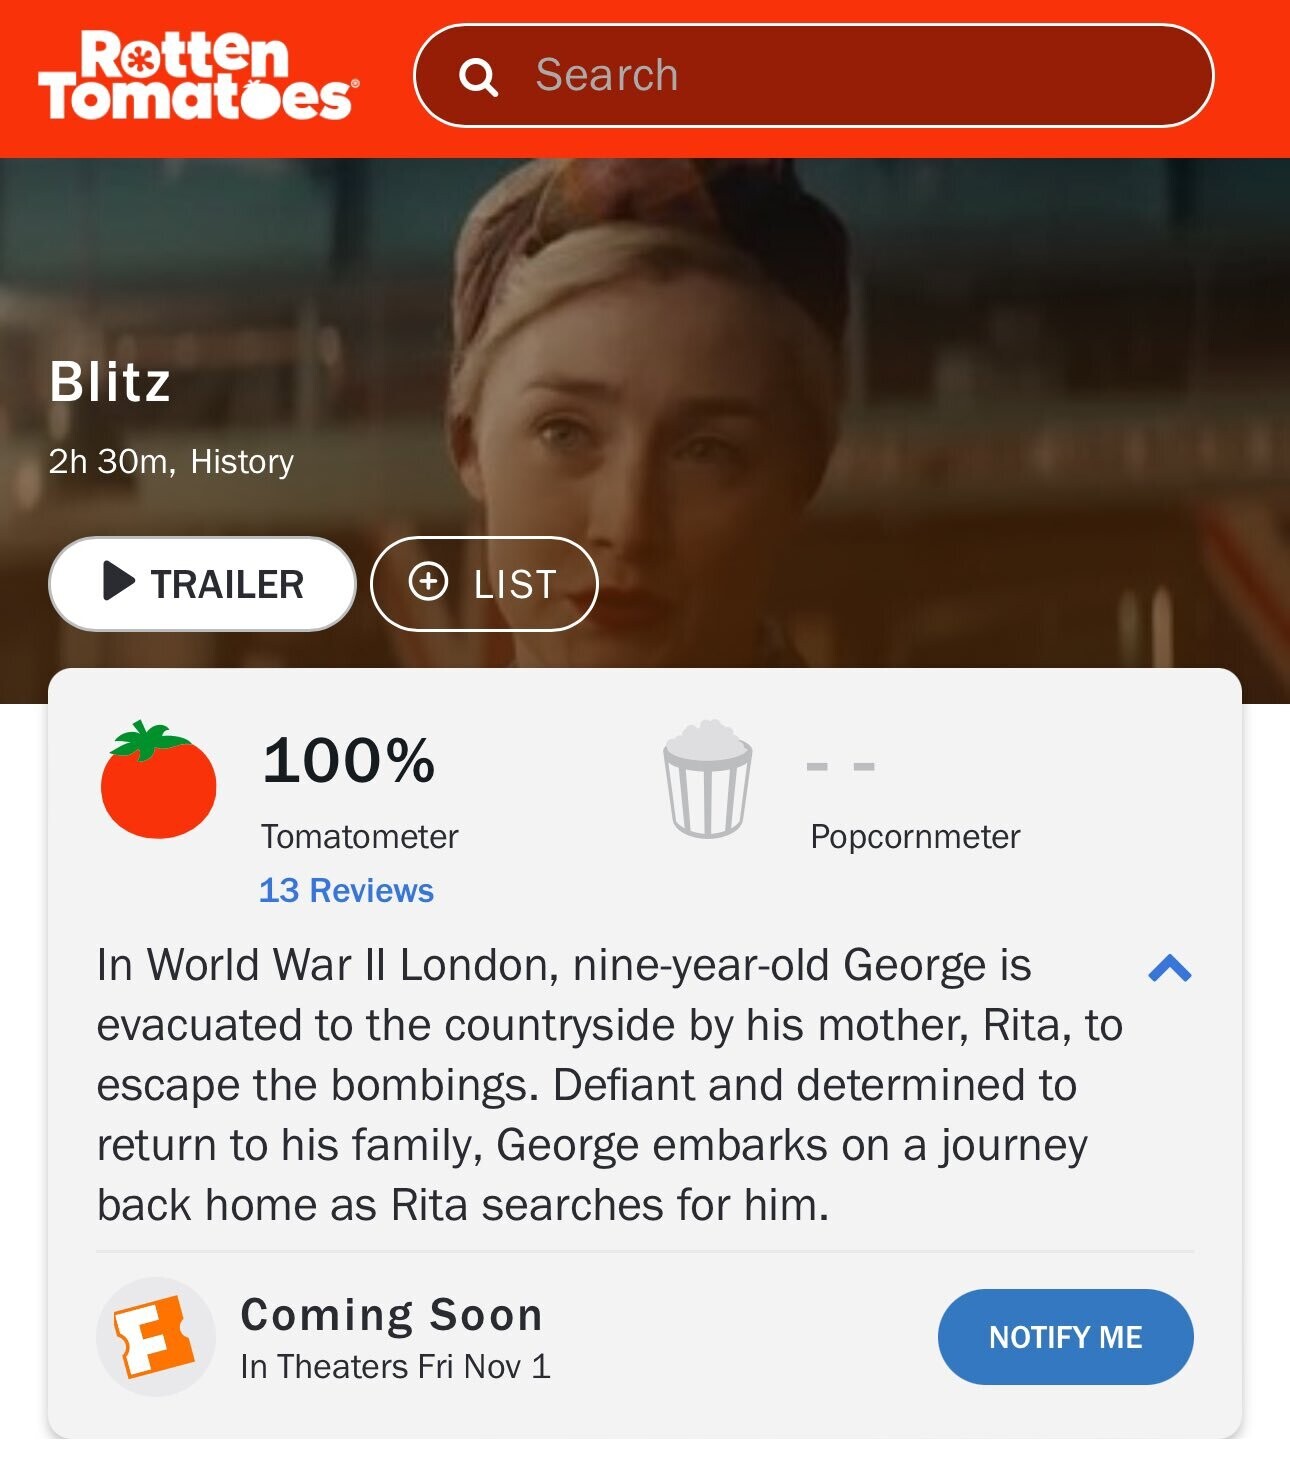1290x1482 pixels.
Task: Collapse the synopsis with the chevron
Action: click(x=1169, y=968)
